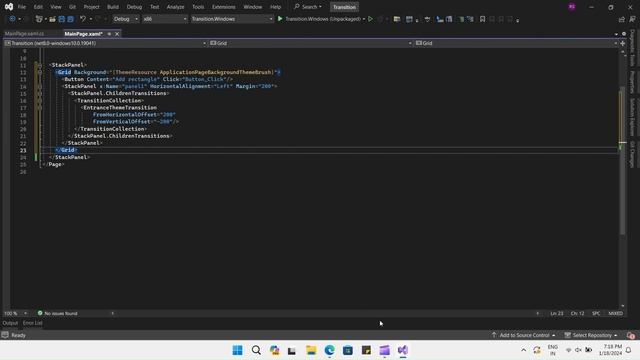Viewport: 640px width, 360px height.
Task: Click Add to Source Control
Action: pos(524,335)
